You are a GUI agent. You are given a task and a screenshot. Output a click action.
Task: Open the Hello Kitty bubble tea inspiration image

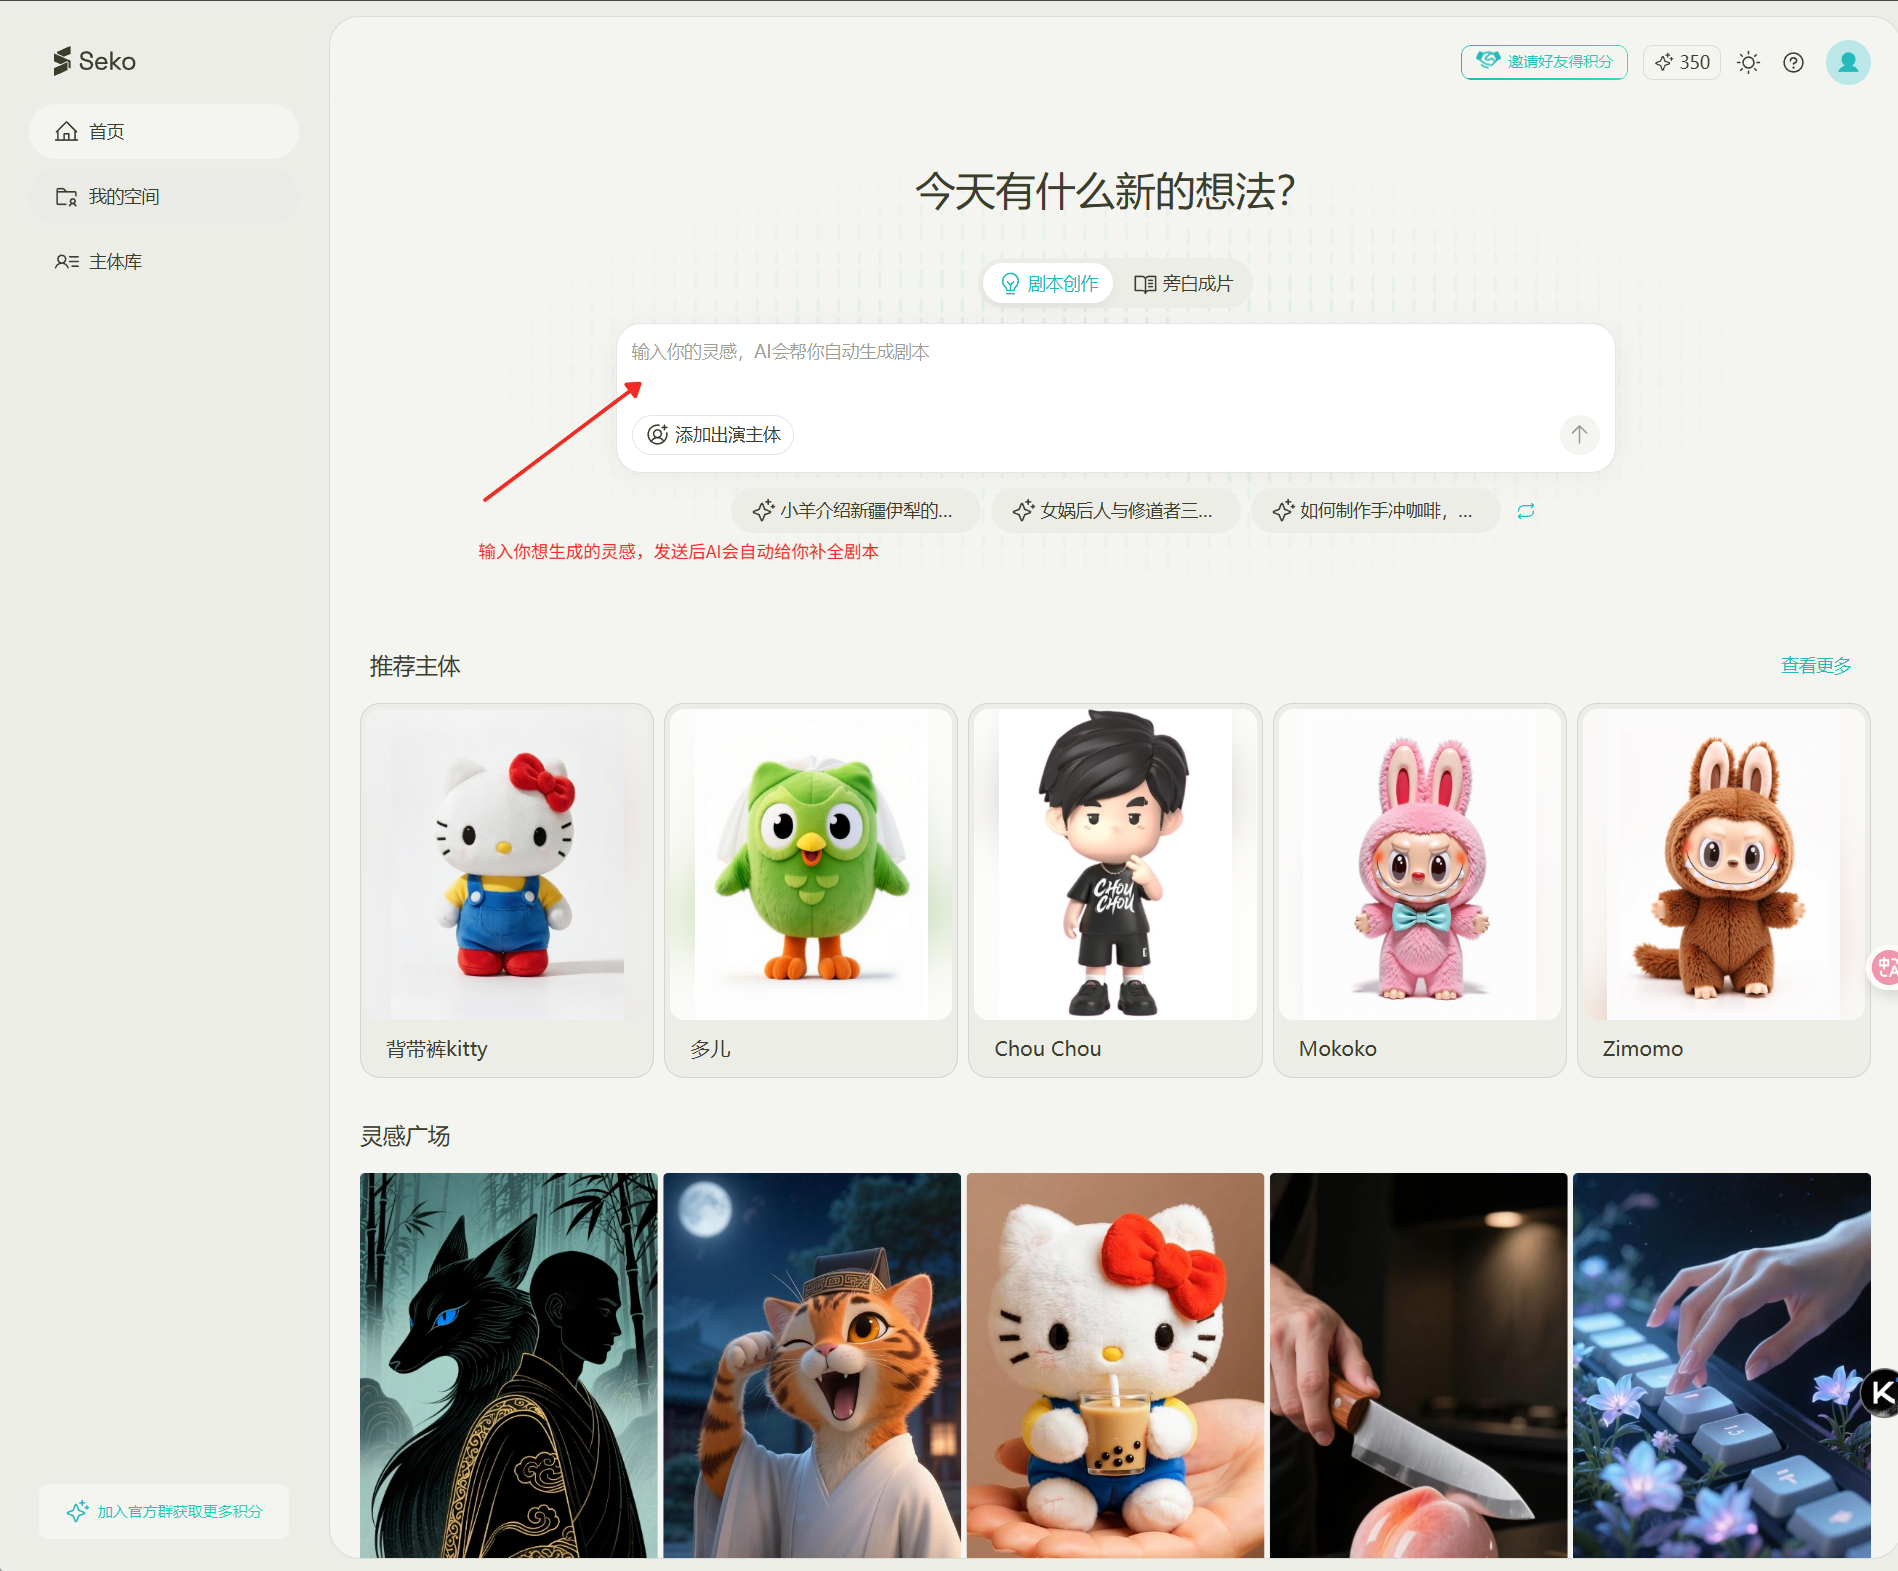point(1115,1365)
